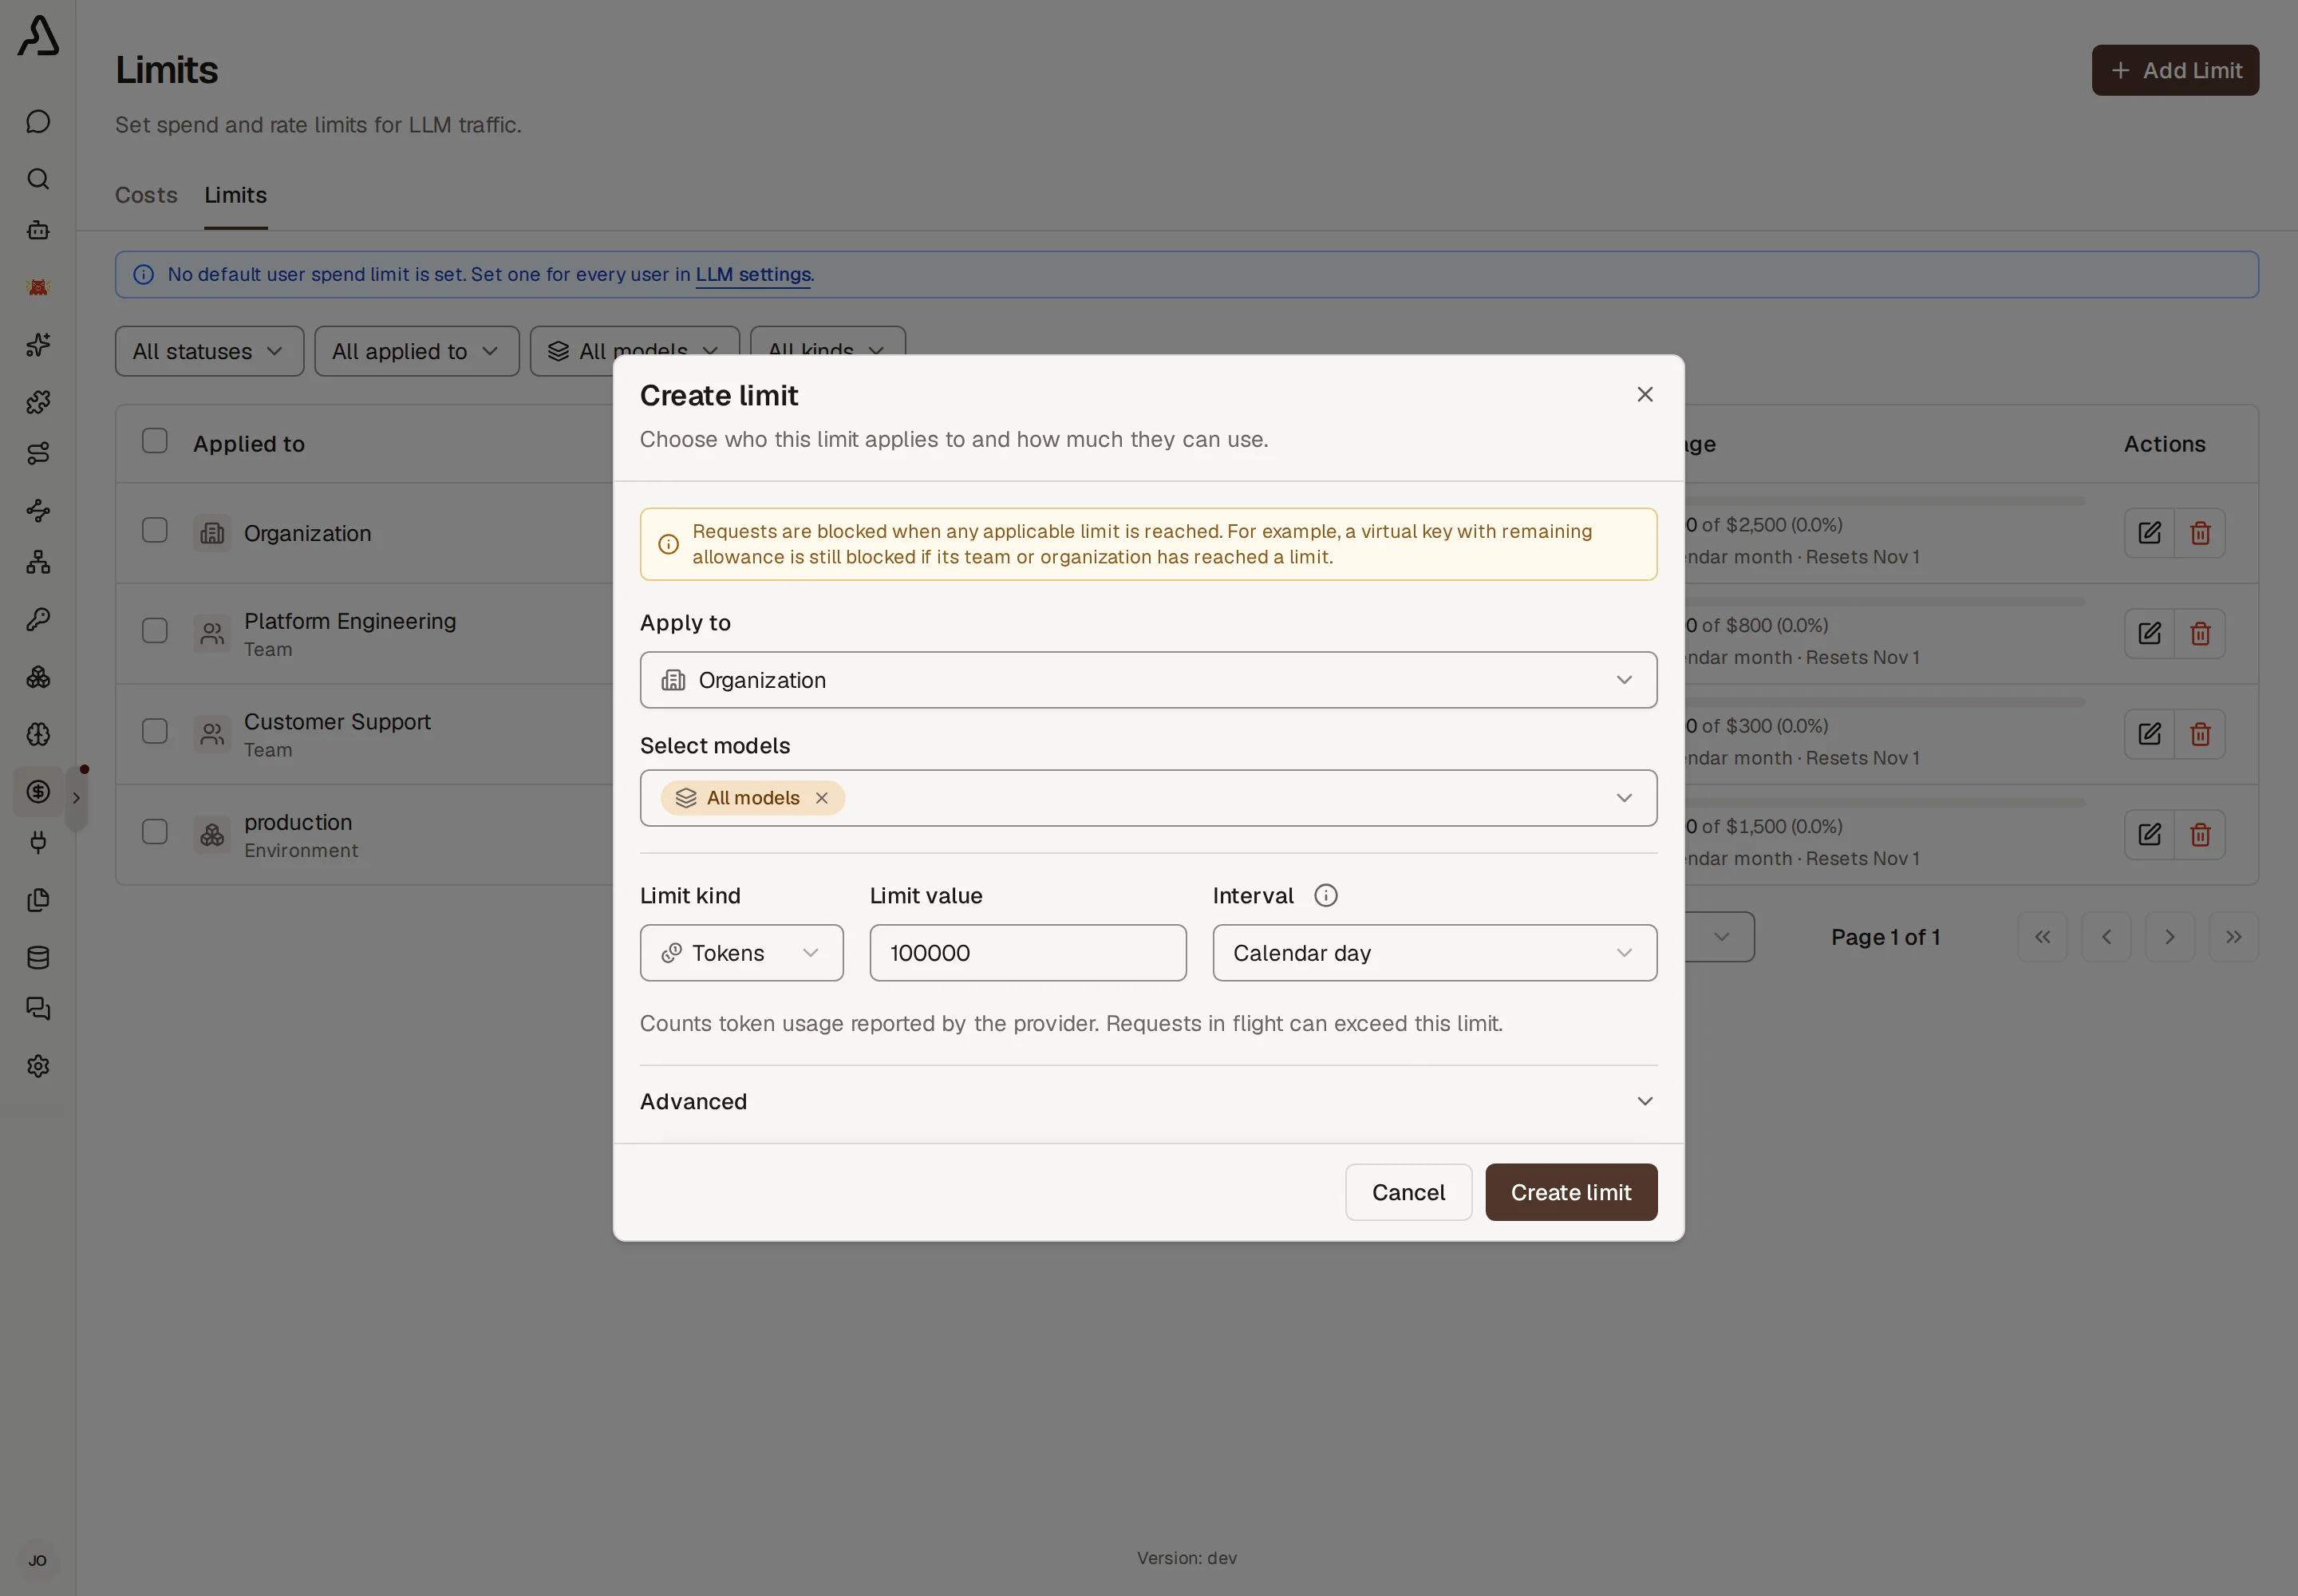Click the database cylinder sidebar icon
The height and width of the screenshot is (1596, 2298).
coord(38,957)
